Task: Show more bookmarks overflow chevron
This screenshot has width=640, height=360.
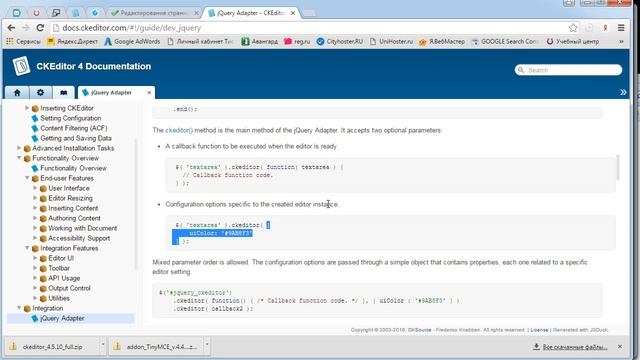Action: click(621, 41)
